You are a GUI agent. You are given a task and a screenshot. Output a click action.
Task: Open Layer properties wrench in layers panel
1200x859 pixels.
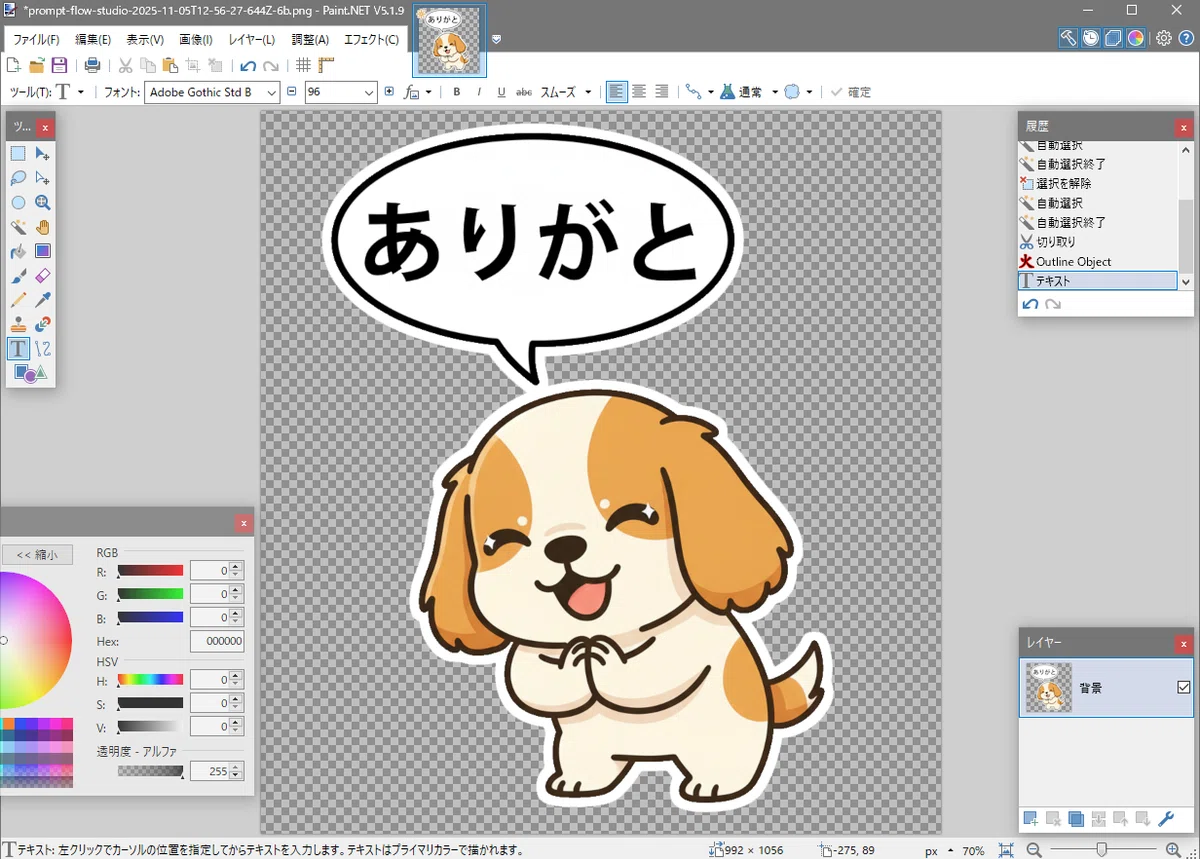1166,819
